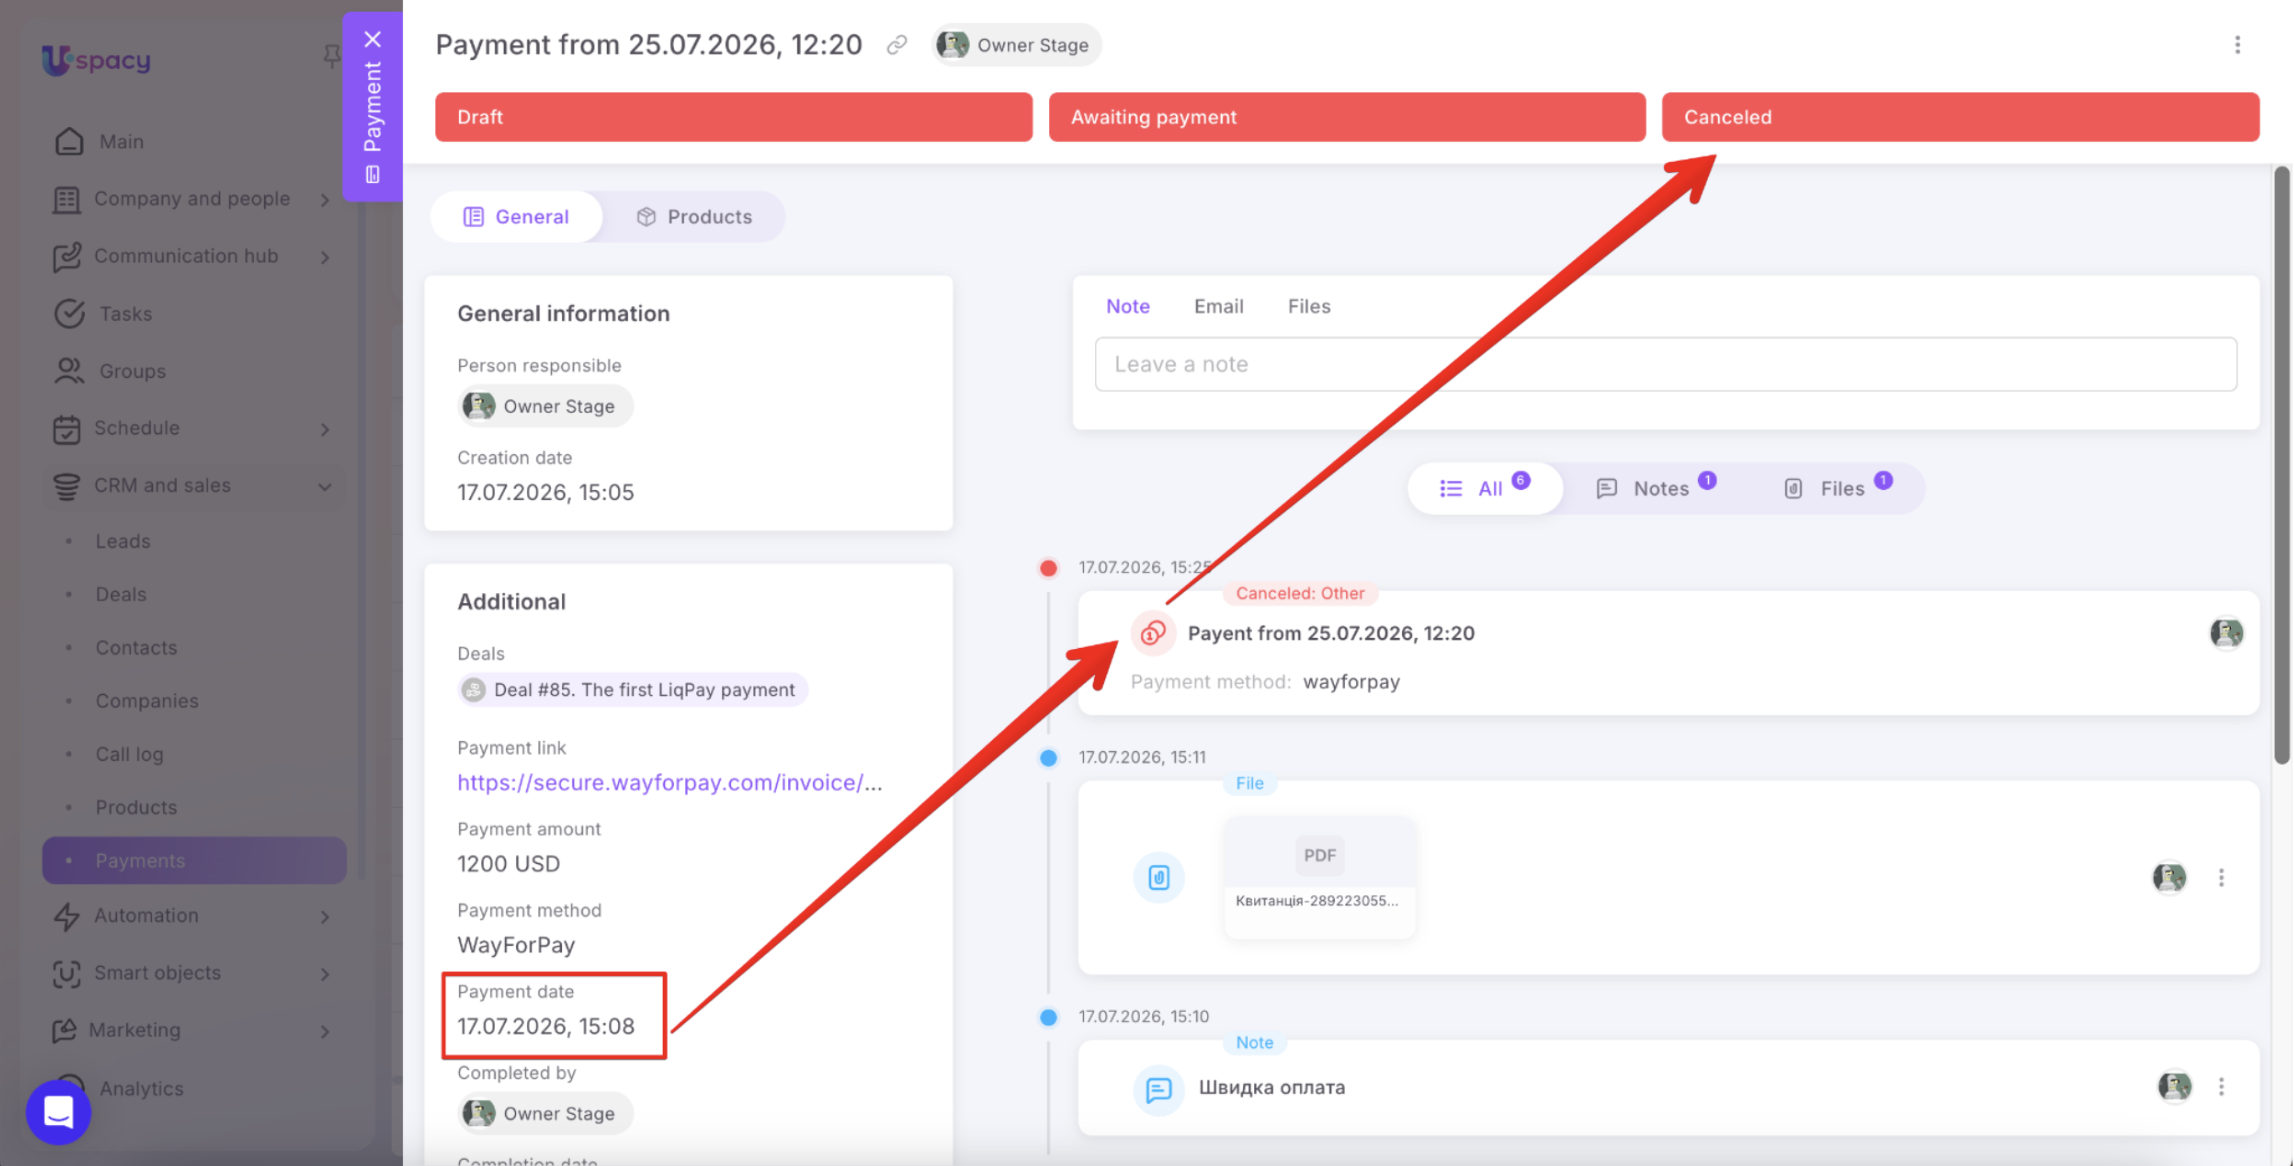Viewport: 2294px width, 1166px height.
Task: Expand Company and people menu
Action: click(x=325, y=199)
